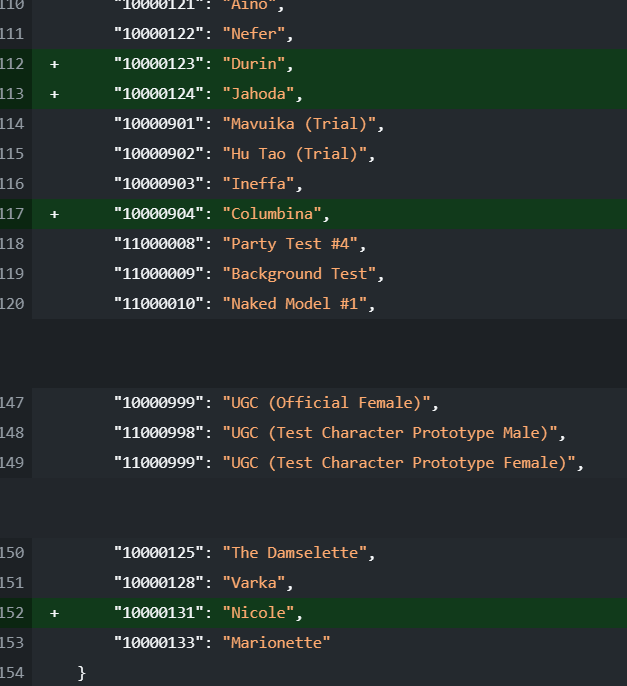Click line number 112 in the gutter
This screenshot has width=627, height=686.
[12, 64]
